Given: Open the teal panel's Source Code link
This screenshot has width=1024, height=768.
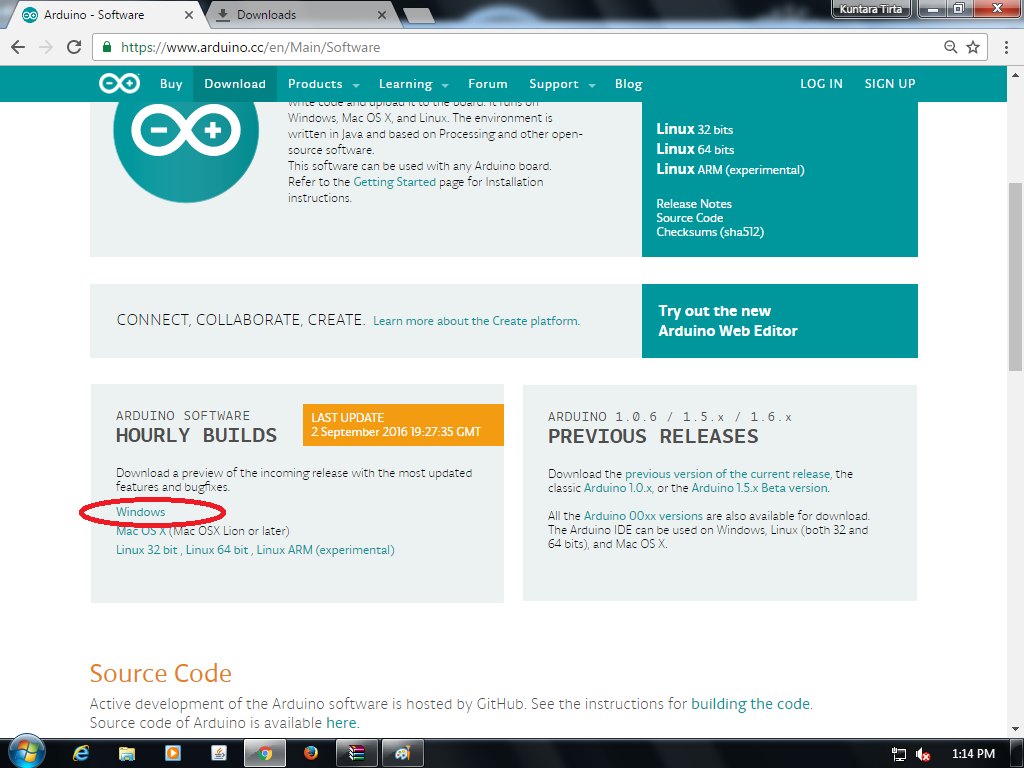Looking at the screenshot, I should point(690,217).
